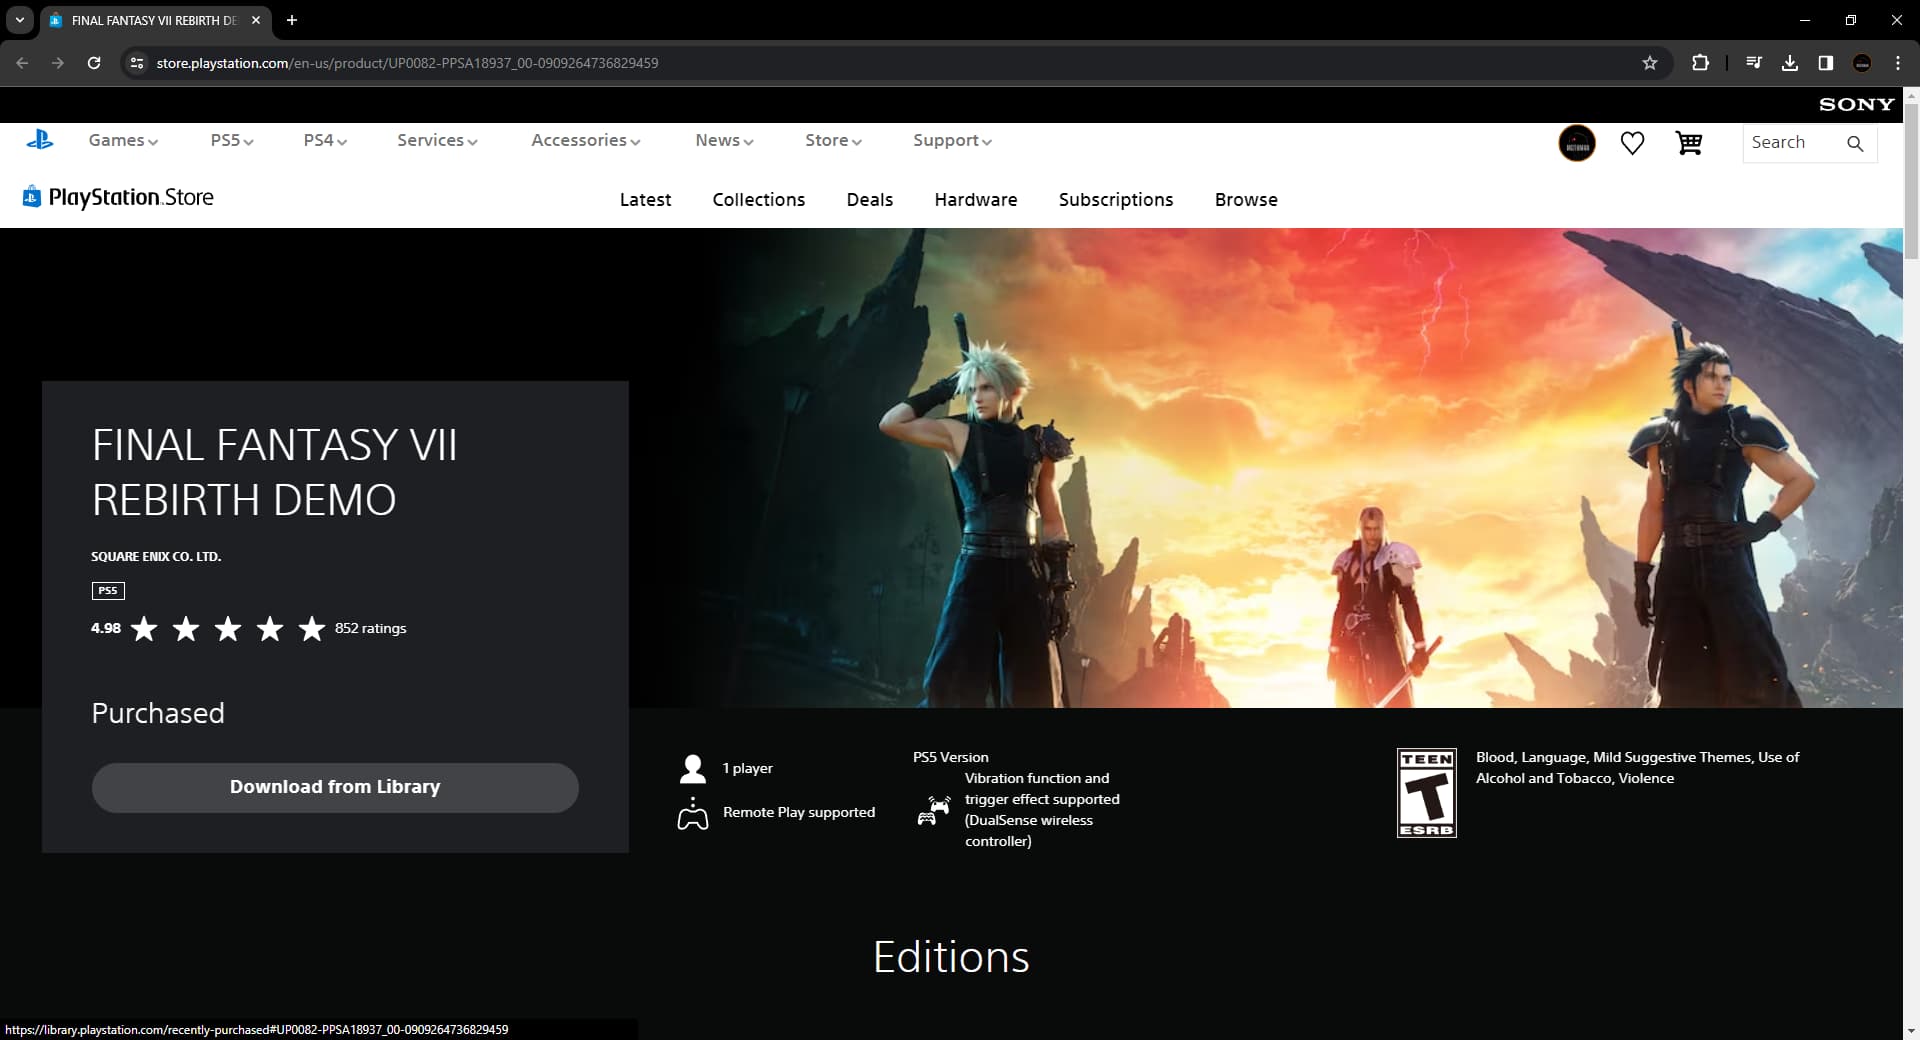
Task: Expand the Accessories dropdown menu
Action: point(585,141)
